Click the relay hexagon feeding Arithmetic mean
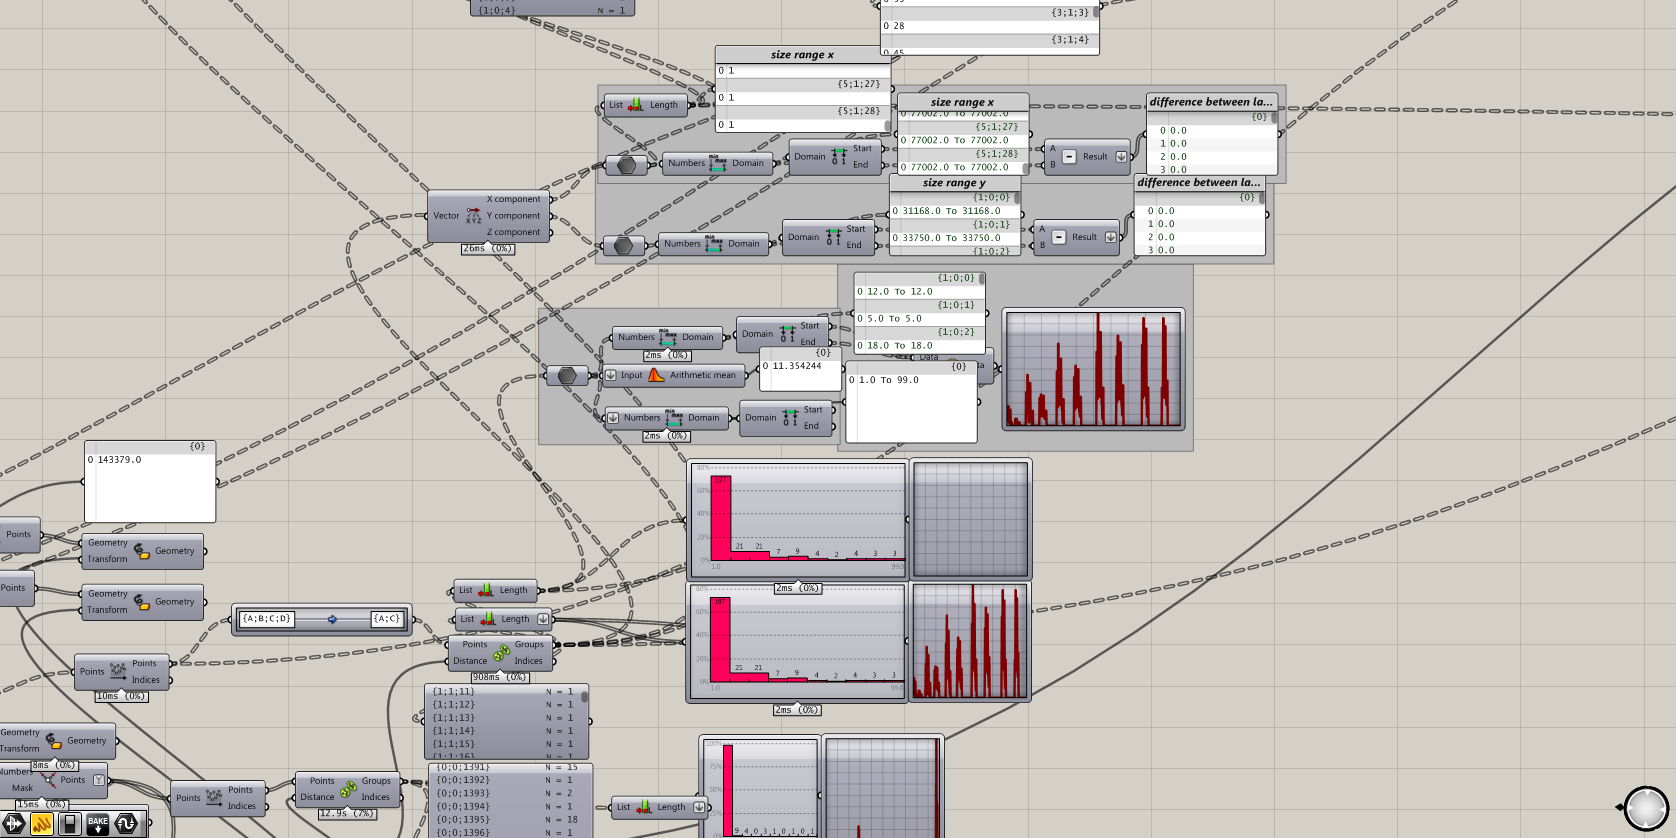 pos(566,375)
